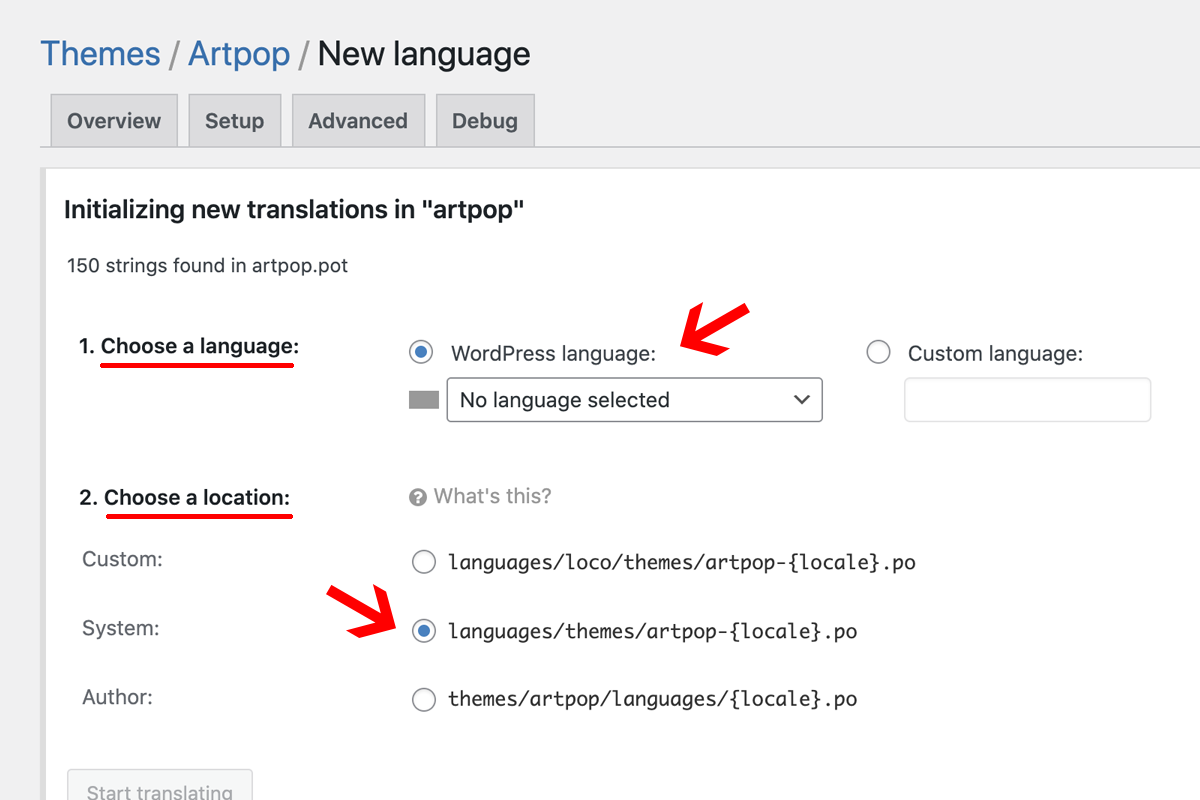Select the WordPress language radio button
Viewport: 1200px width, 800px height.
coord(421,352)
